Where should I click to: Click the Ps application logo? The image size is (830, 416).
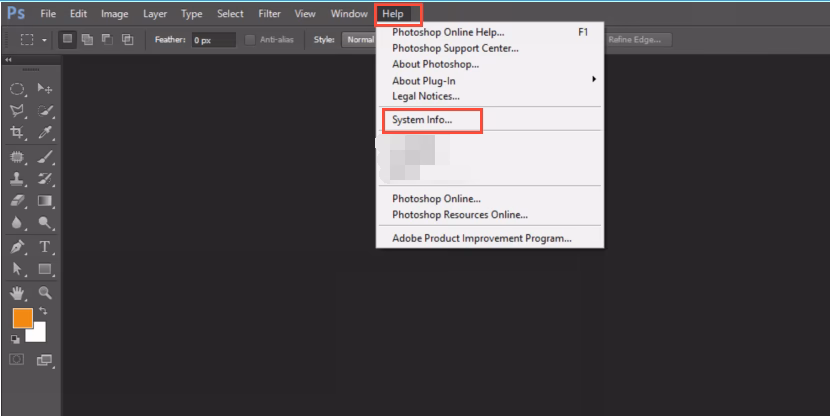(16, 13)
